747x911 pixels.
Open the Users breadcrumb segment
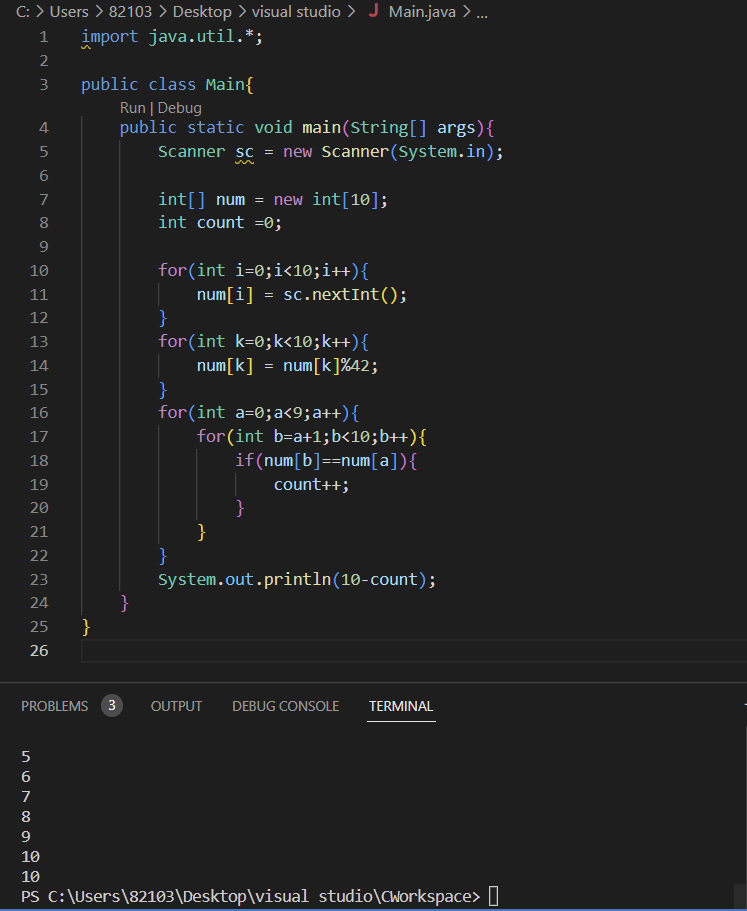point(69,12)
